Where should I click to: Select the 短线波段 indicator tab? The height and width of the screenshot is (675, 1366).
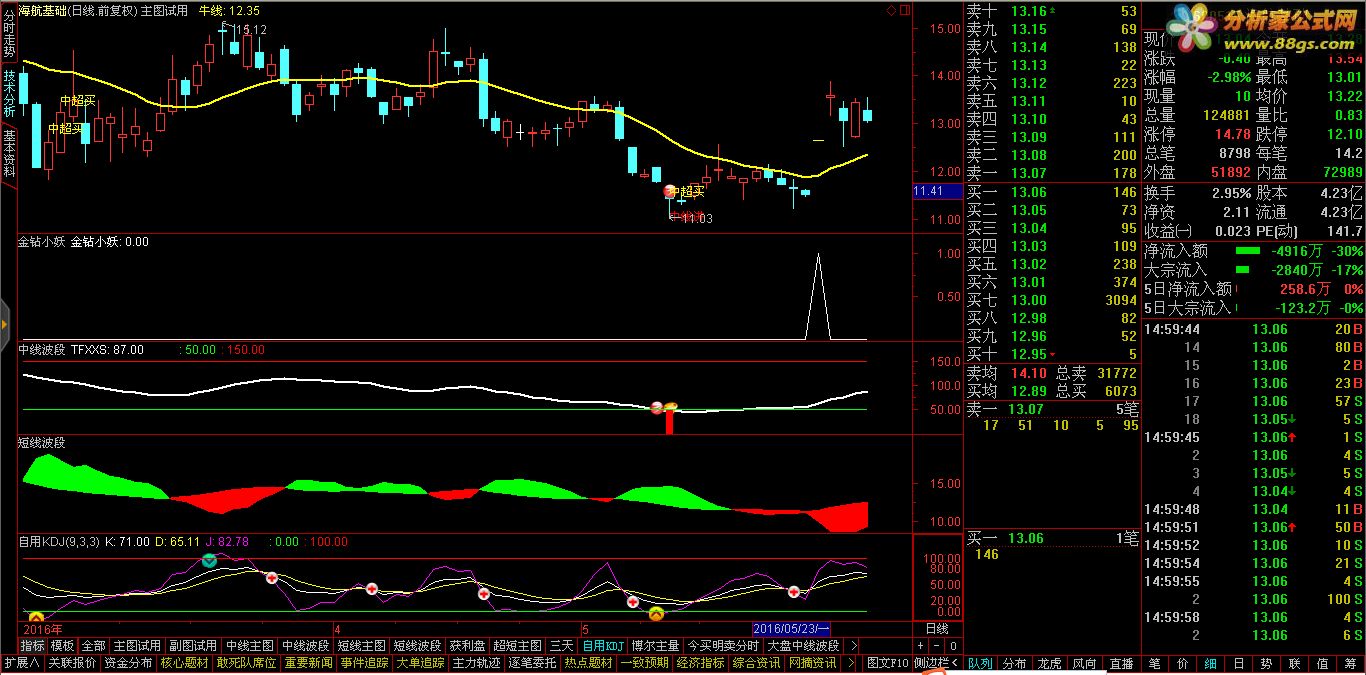point(417,646)
